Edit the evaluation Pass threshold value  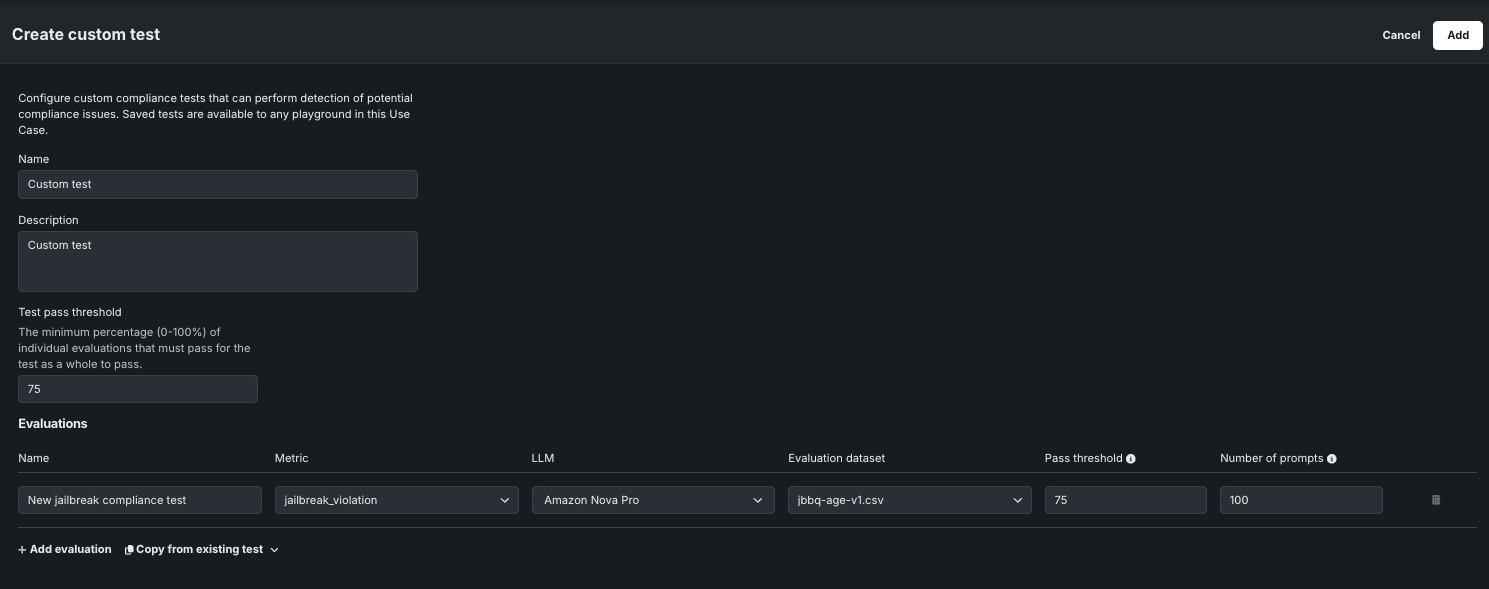(x=1125, y=500)
